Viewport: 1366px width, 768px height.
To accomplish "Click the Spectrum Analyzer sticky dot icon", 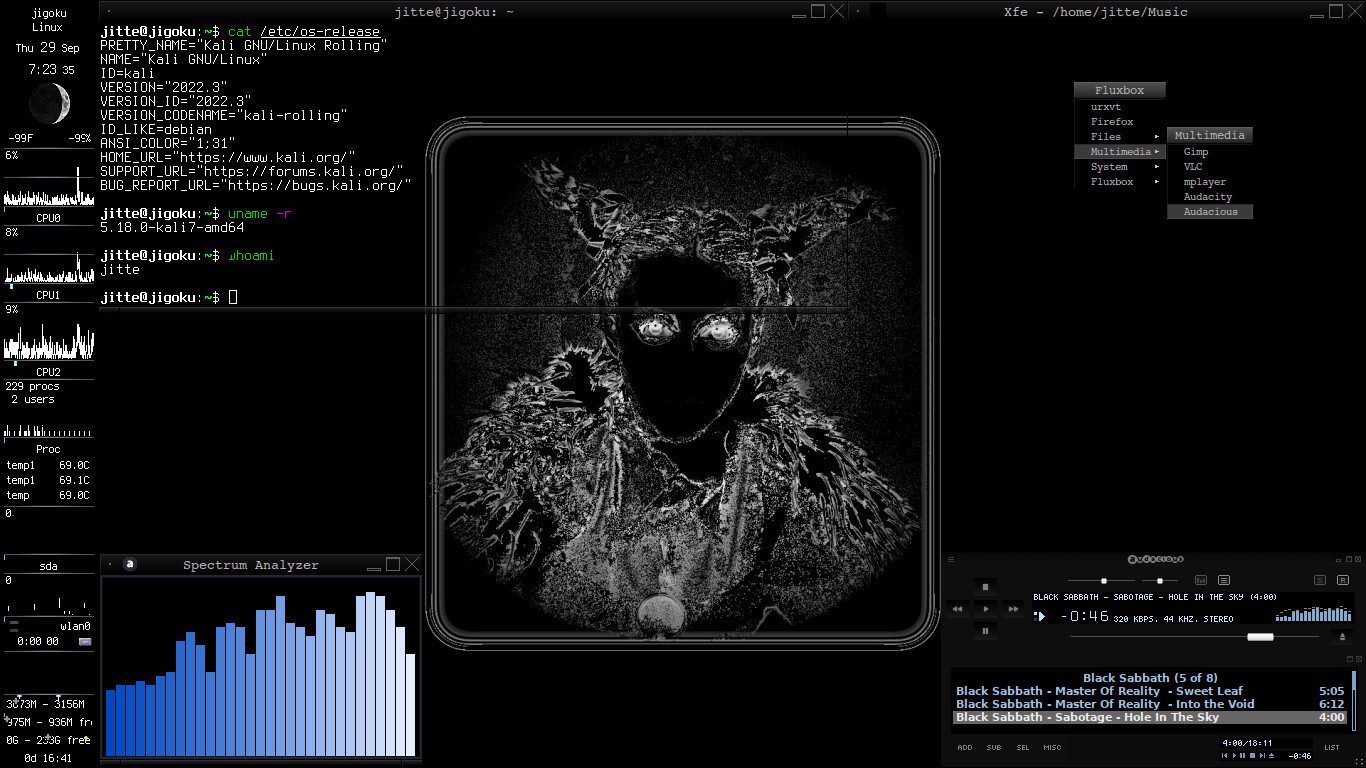I will tap(109, 564).
